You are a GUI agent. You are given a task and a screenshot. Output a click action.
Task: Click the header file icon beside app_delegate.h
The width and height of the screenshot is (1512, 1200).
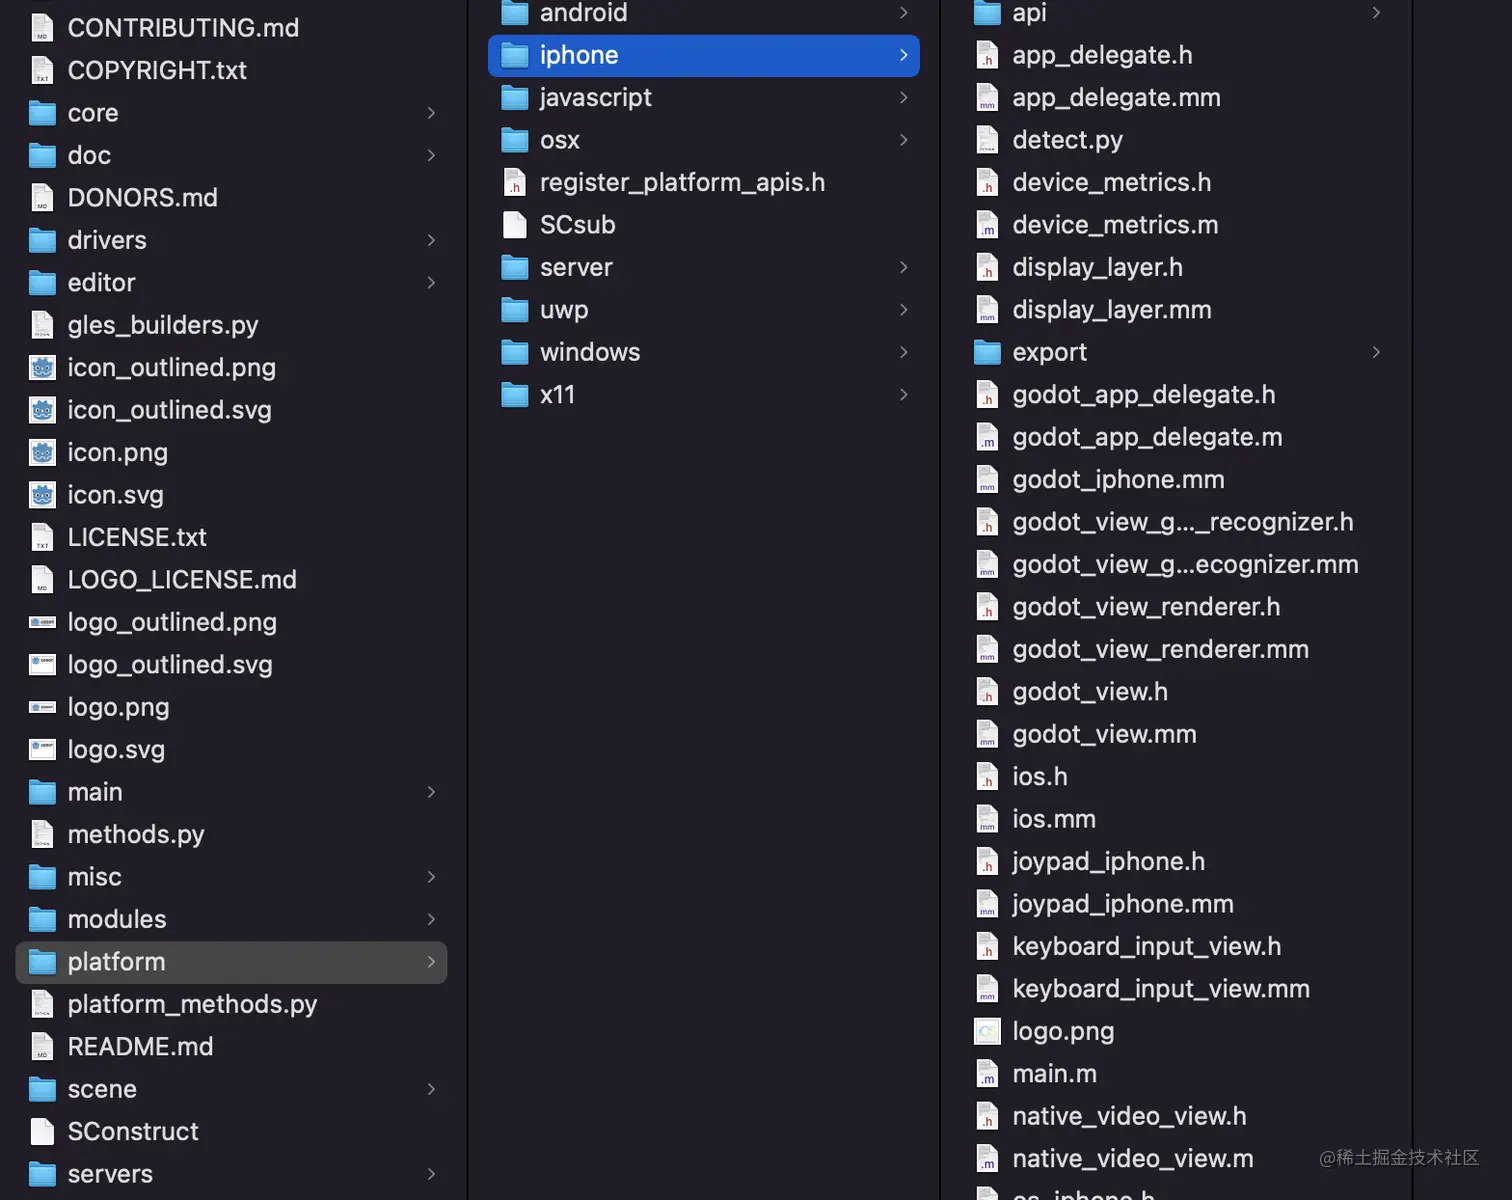pyautogui.click(x=987, y=55)
